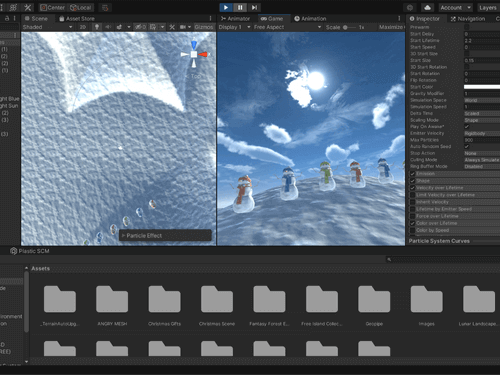500x375 pixels.
Task: Click Maximize On Play button
Action: click(391, 27)
